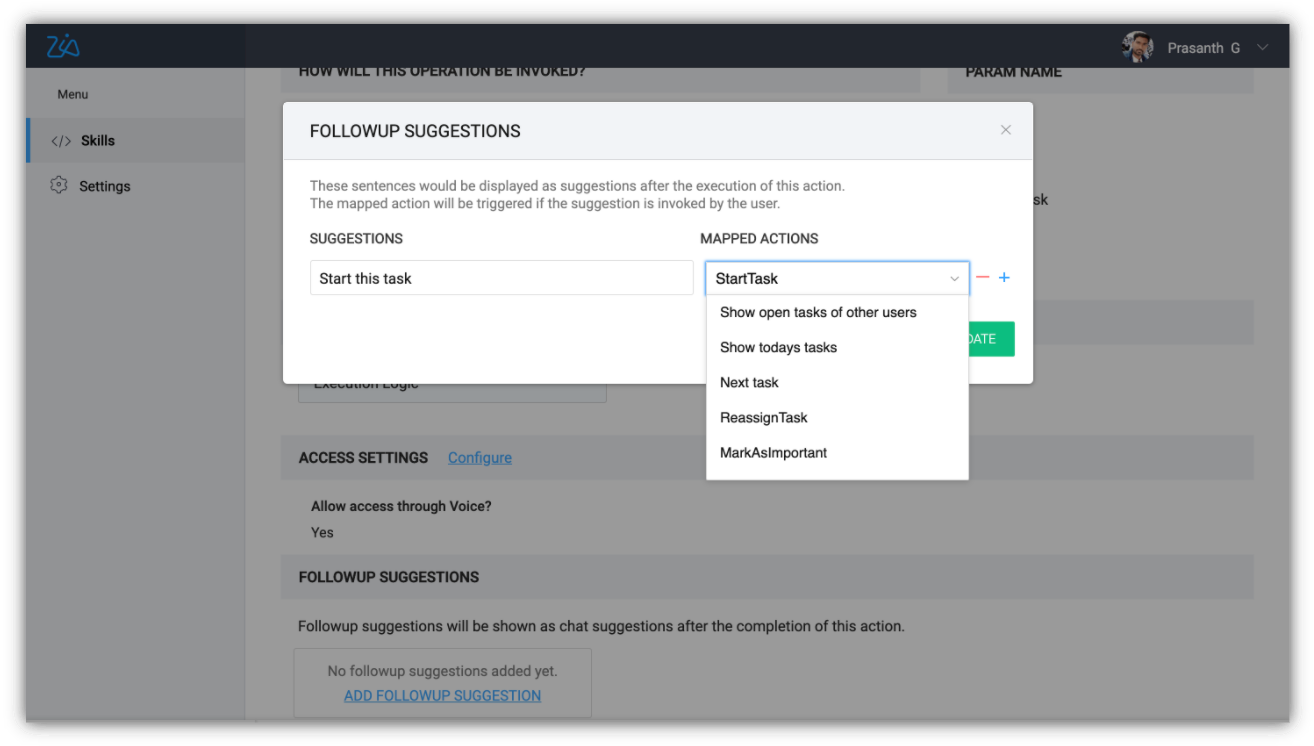Expand the user account chevron menu
The image size is (1314, 746).
point(1262,48)
